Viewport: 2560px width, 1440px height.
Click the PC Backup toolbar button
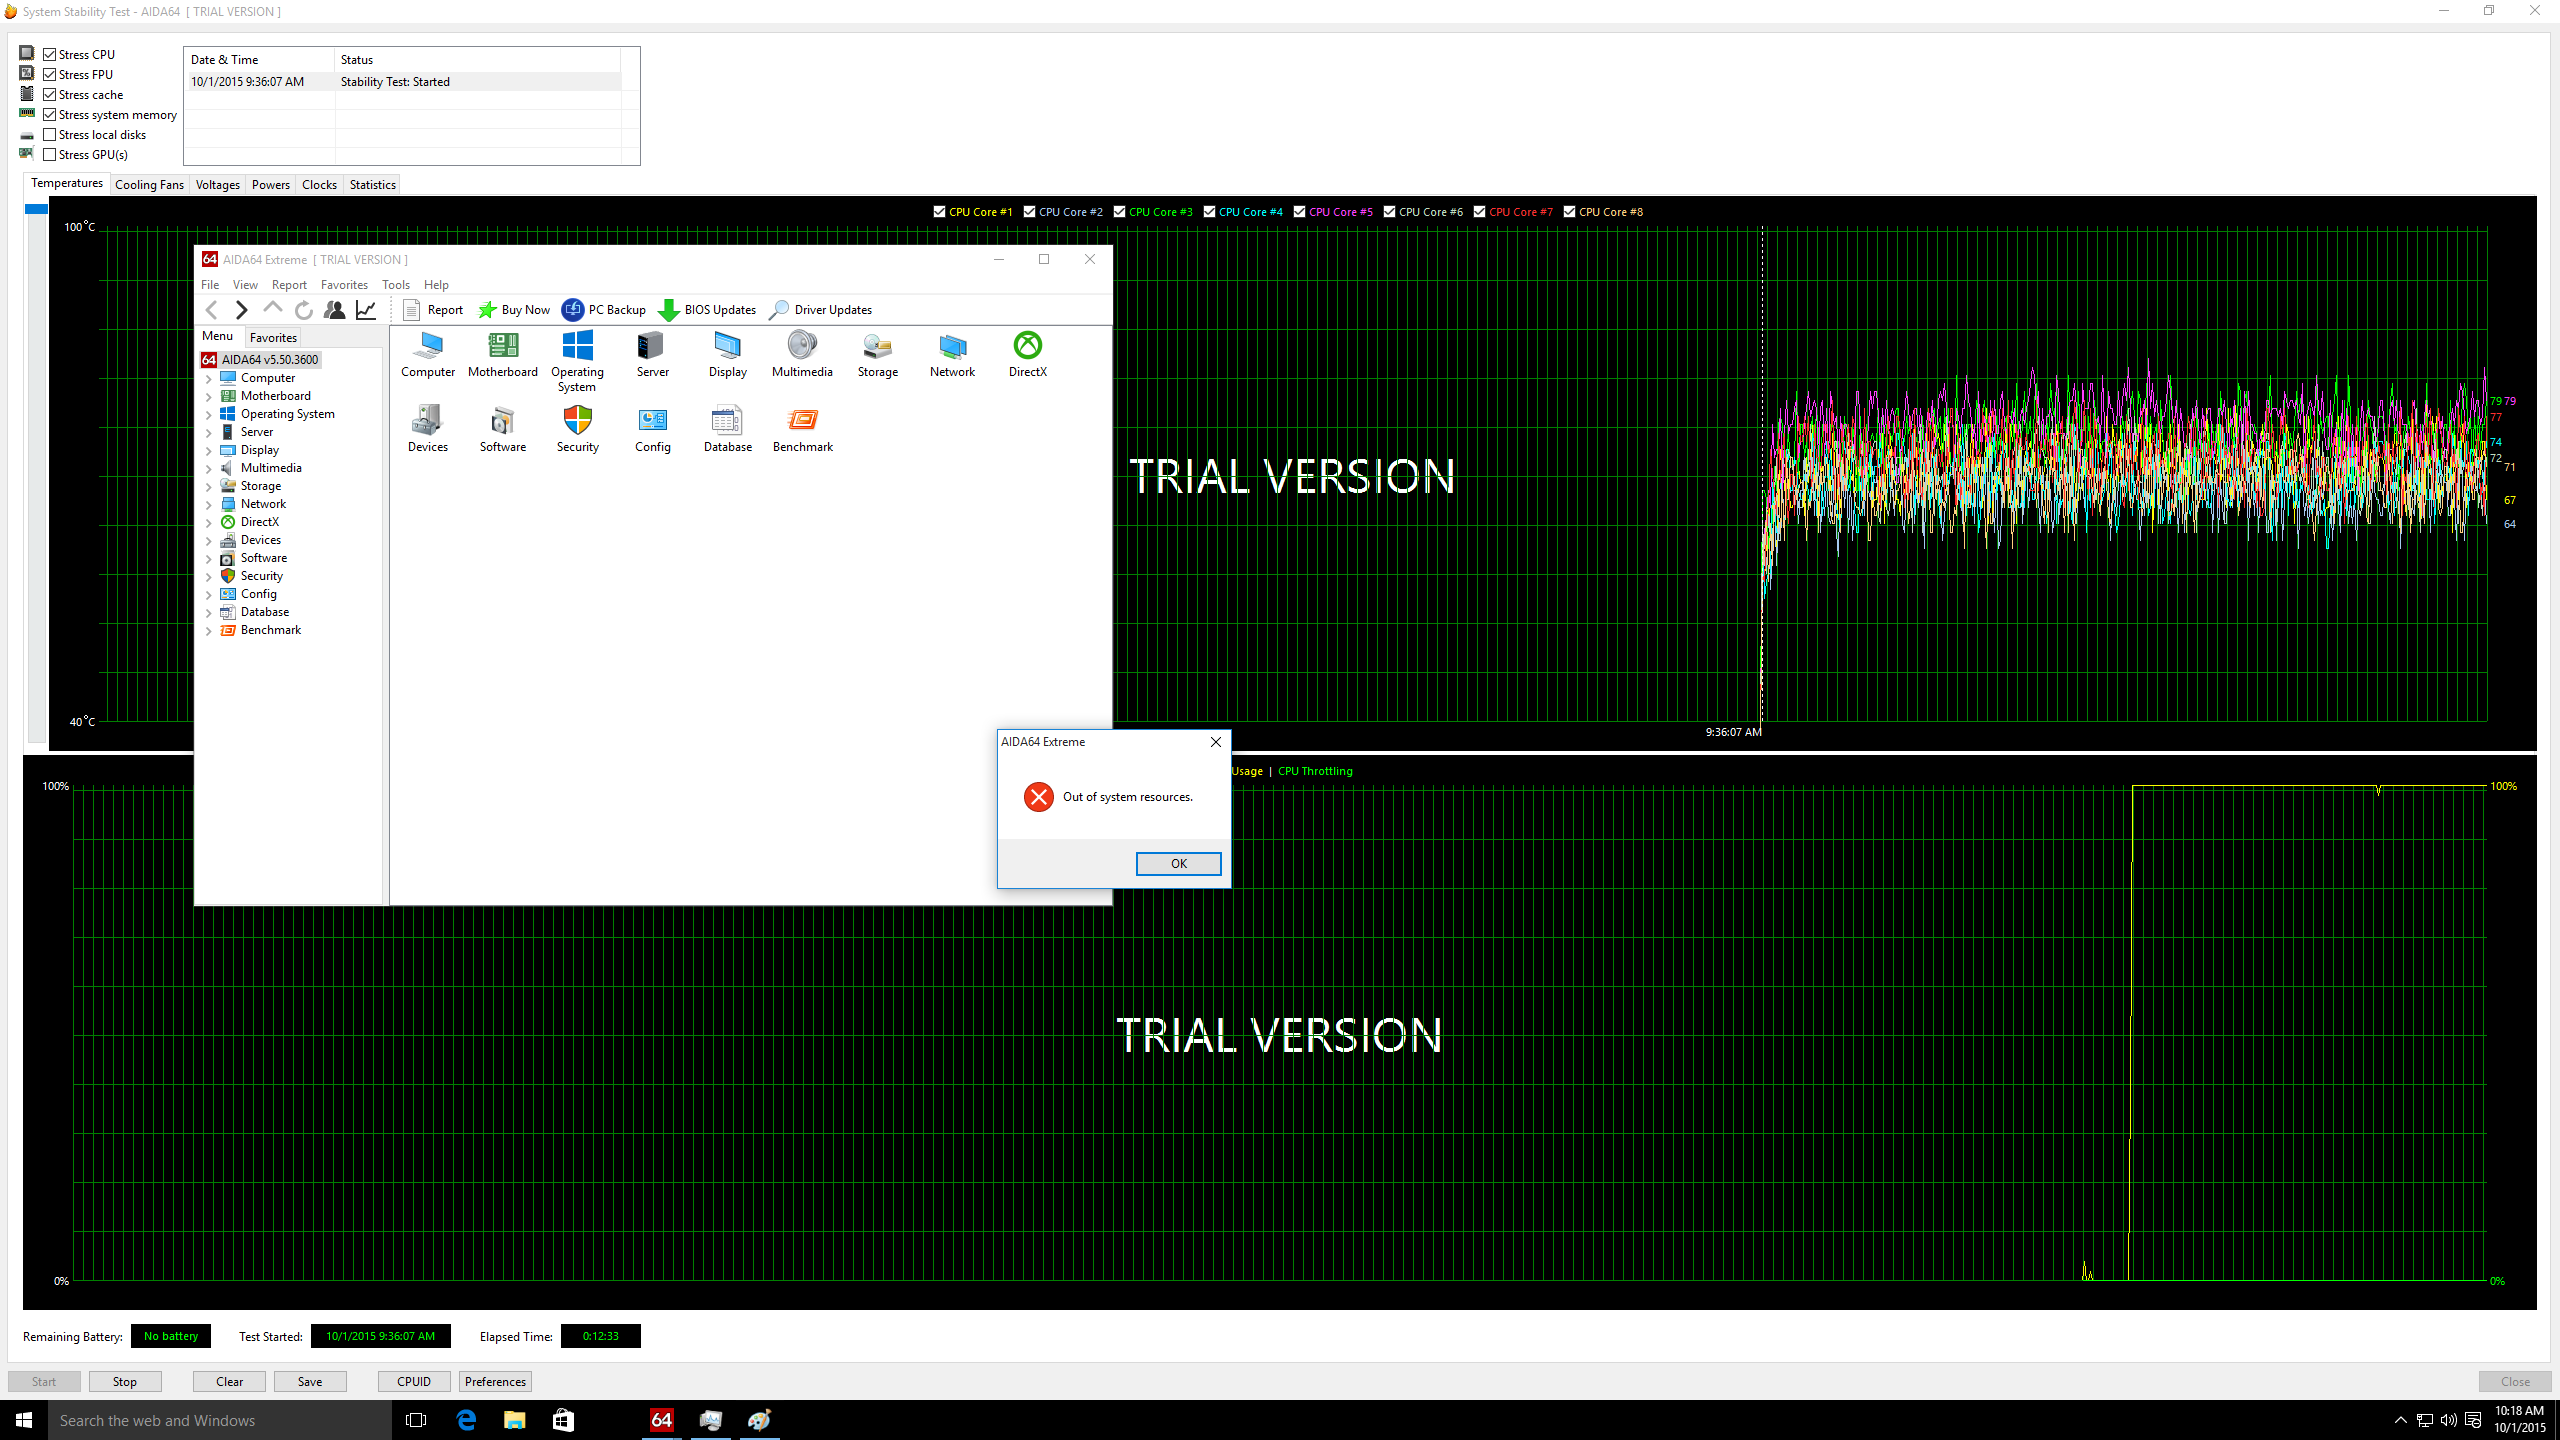(604, 310)
